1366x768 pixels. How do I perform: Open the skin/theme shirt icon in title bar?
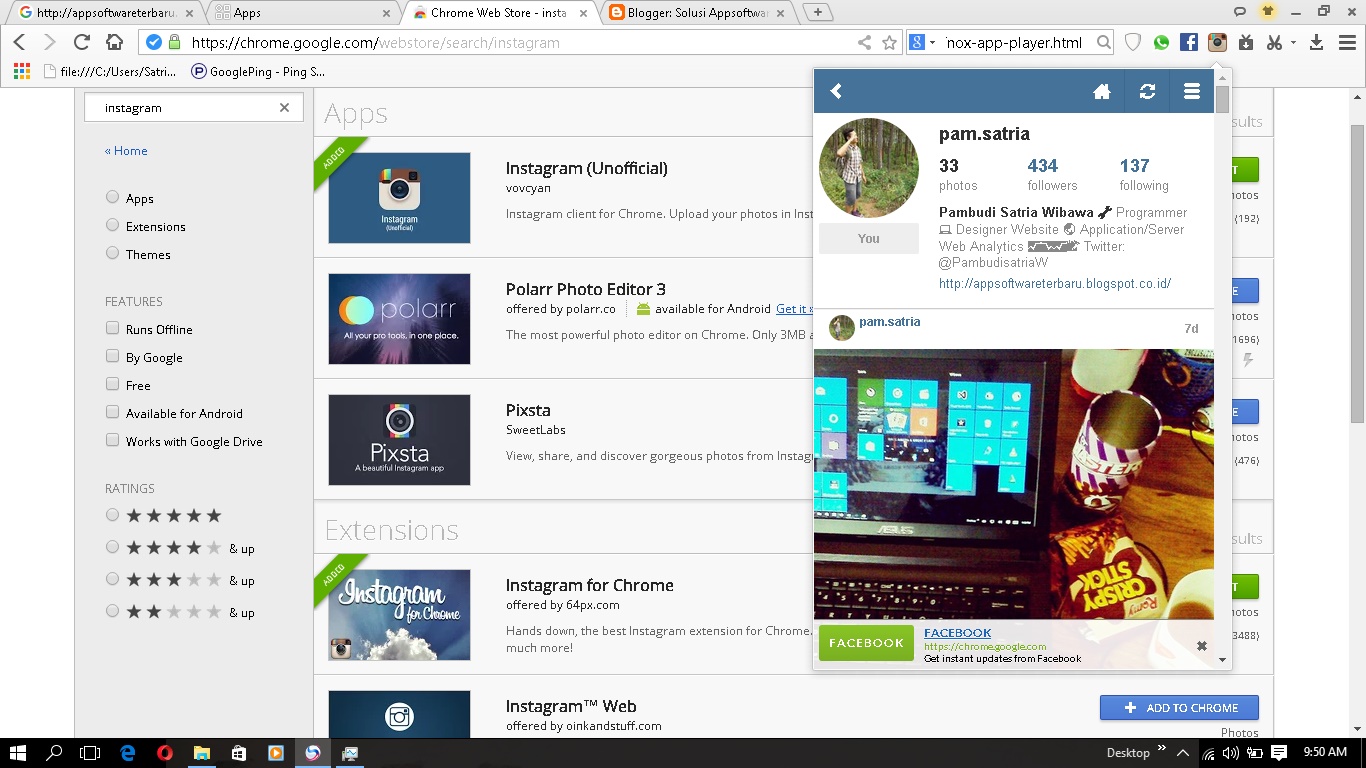tap(1268, 12)
